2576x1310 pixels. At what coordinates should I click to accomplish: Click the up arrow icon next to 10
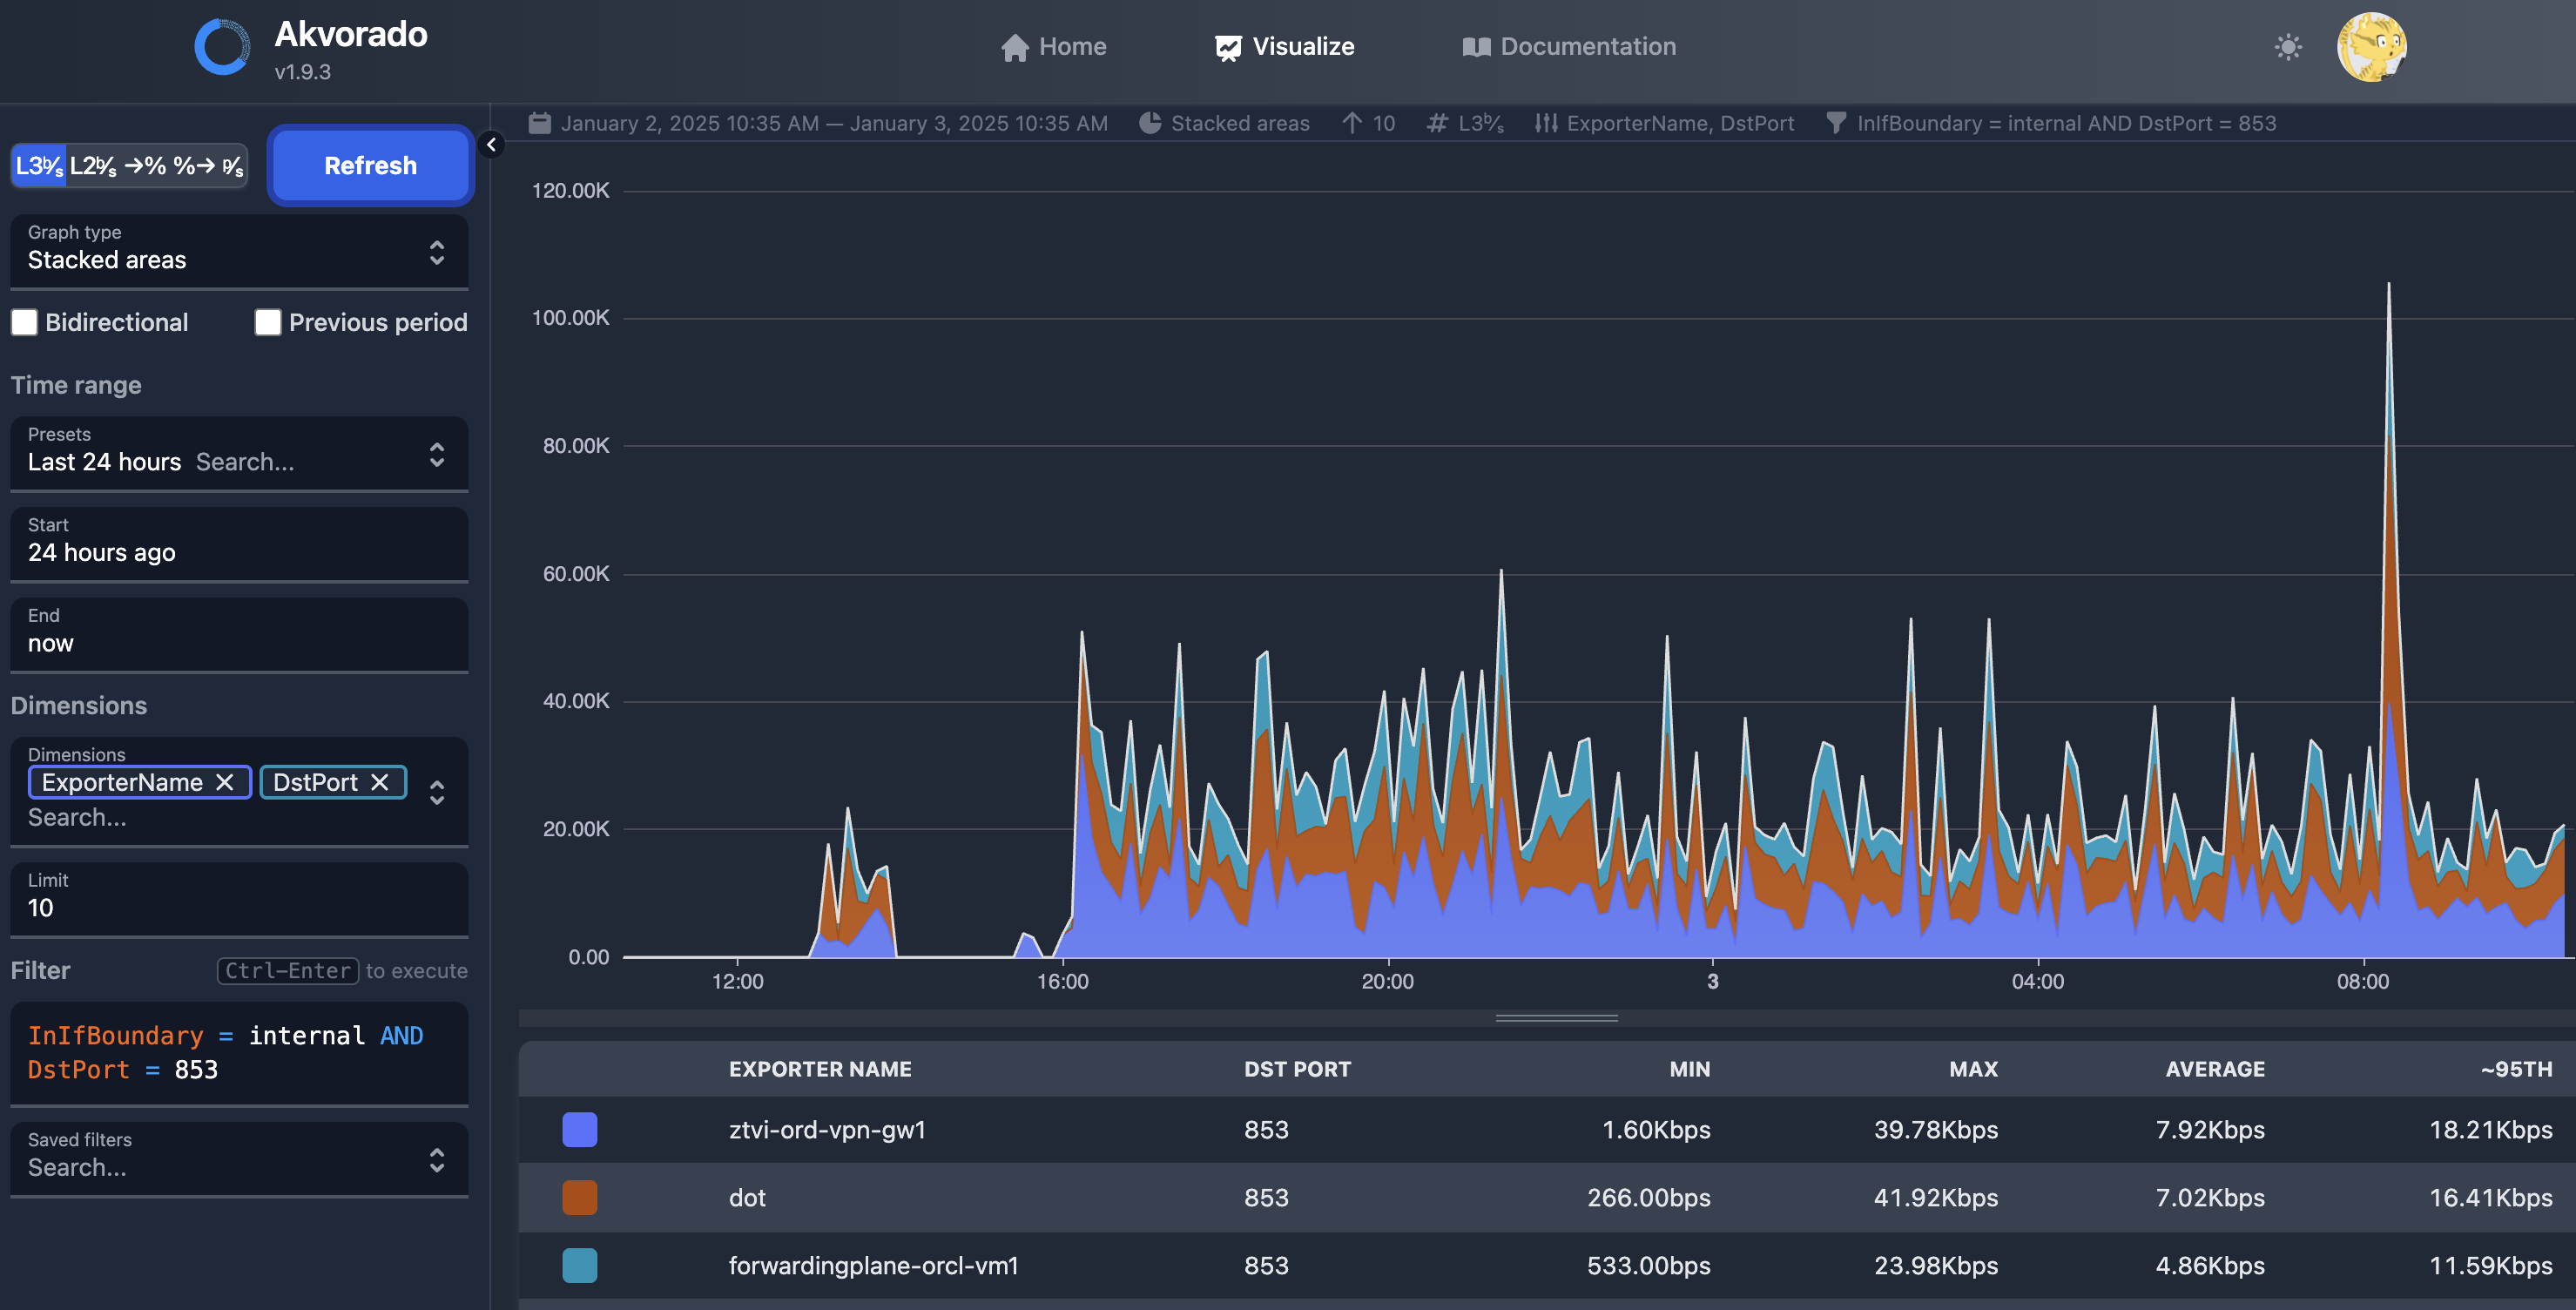pyautogui.click(x=1352, y=123)
